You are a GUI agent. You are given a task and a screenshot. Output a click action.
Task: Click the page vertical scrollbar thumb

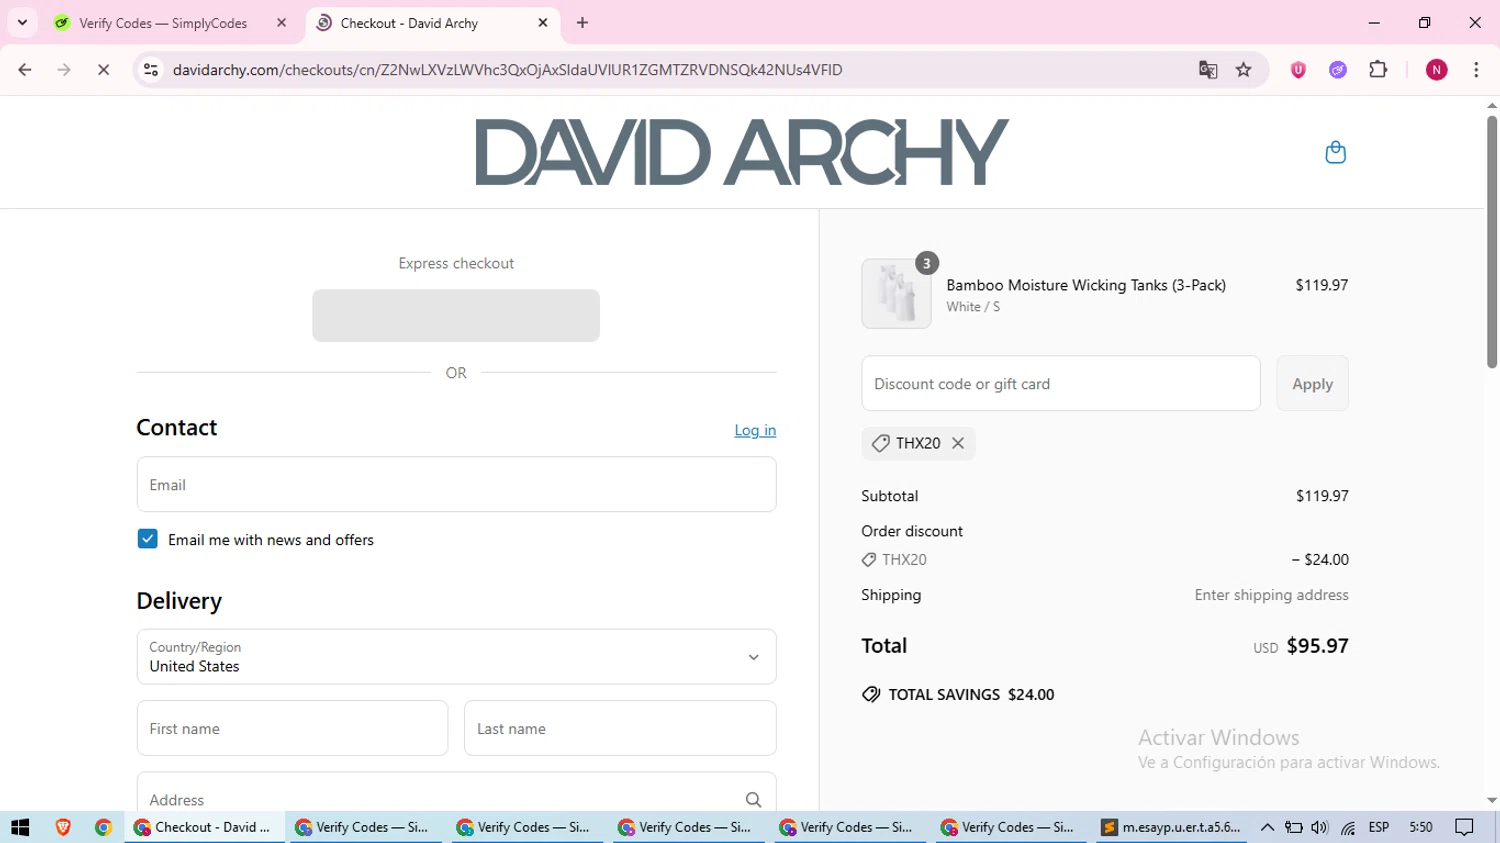[x=1492, y=242]
